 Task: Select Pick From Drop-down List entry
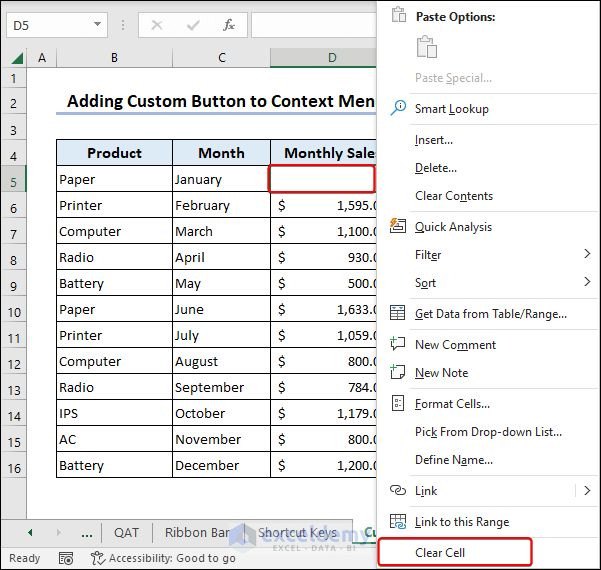[x=488, y=432]
